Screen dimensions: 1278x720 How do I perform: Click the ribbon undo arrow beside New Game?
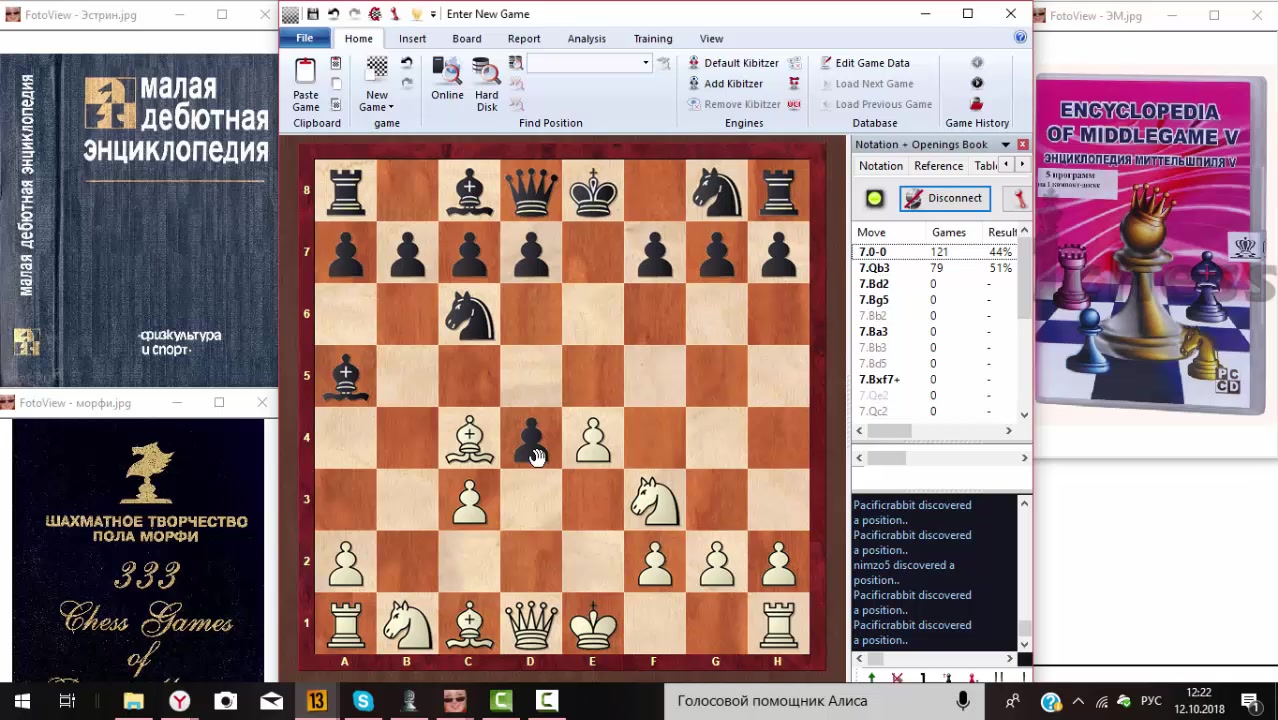click(x=406, y=63)
